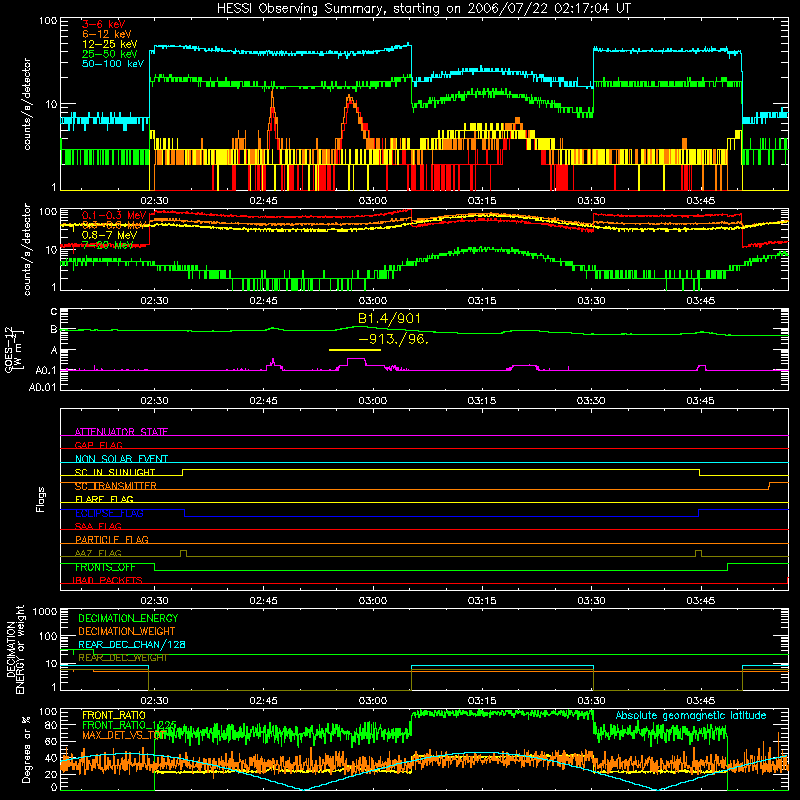Click the Degrees or % axis title
Viewport: 800px width, 800px height.
pyautogui.click(x=26, y=749)
